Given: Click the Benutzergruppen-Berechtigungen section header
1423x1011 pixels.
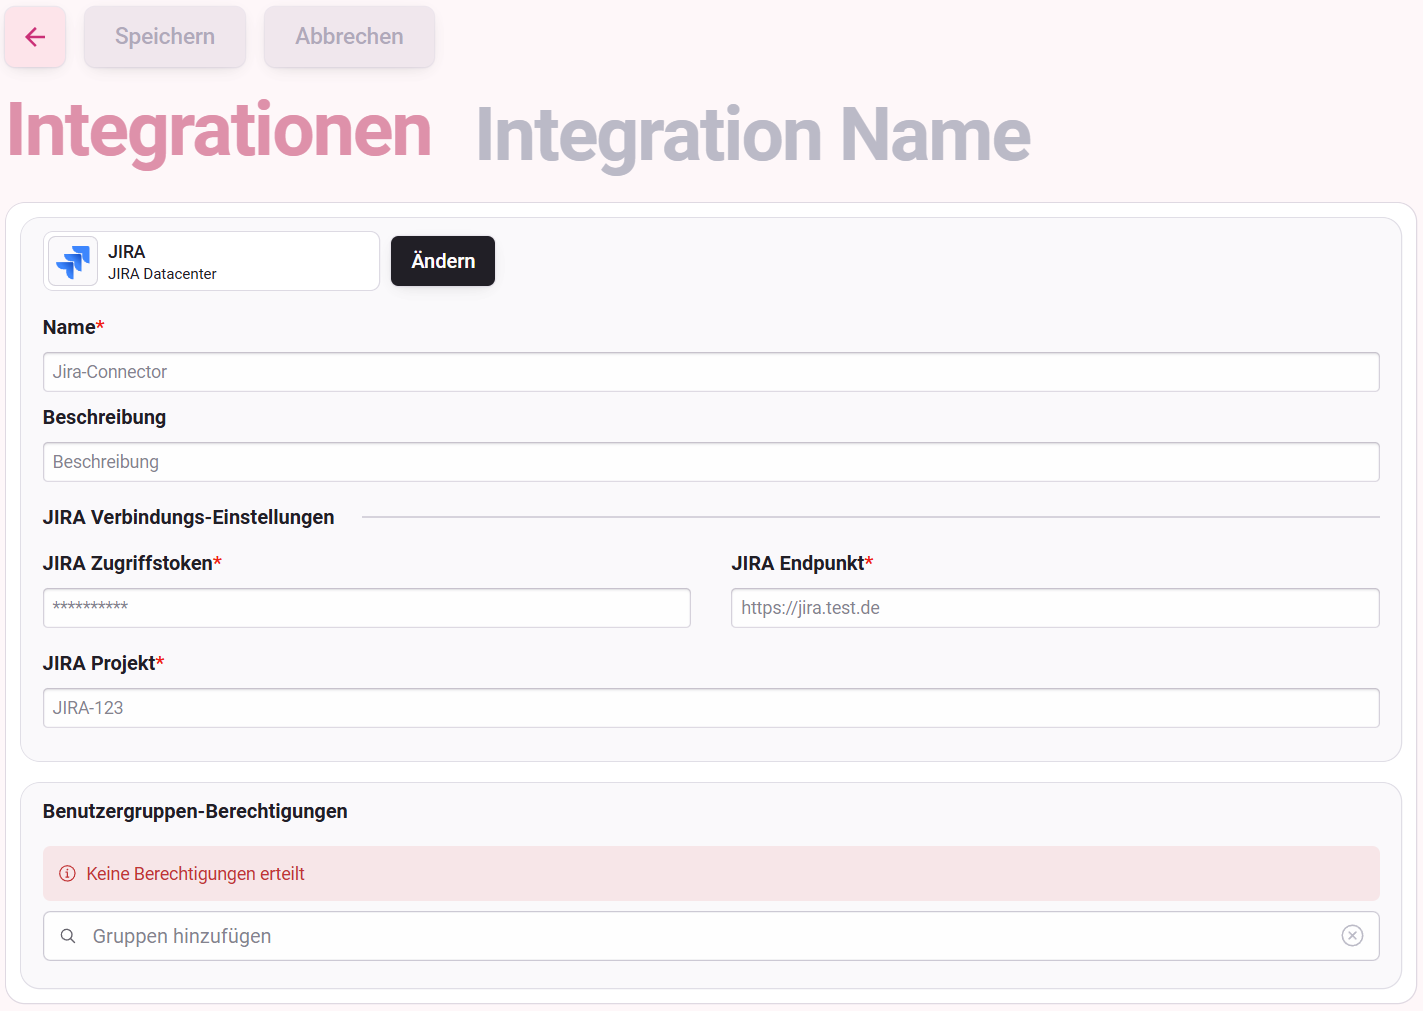Looking at the screenshot, I should (195, 811).
